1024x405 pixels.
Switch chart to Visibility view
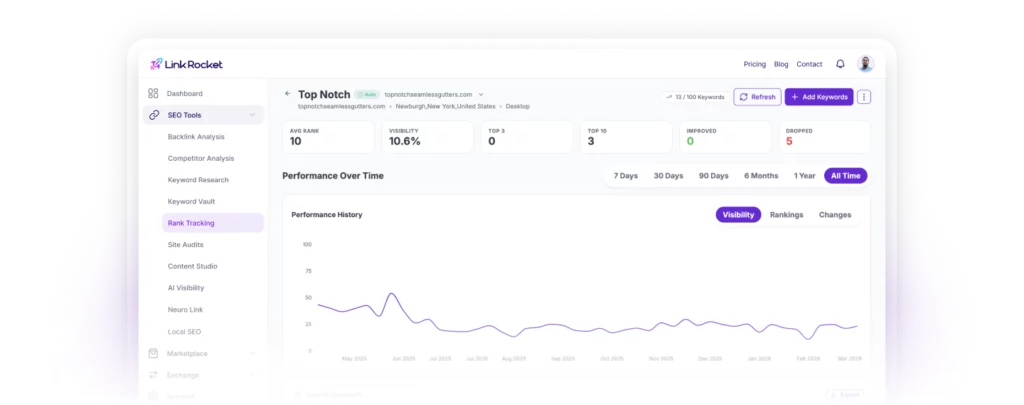738,214
